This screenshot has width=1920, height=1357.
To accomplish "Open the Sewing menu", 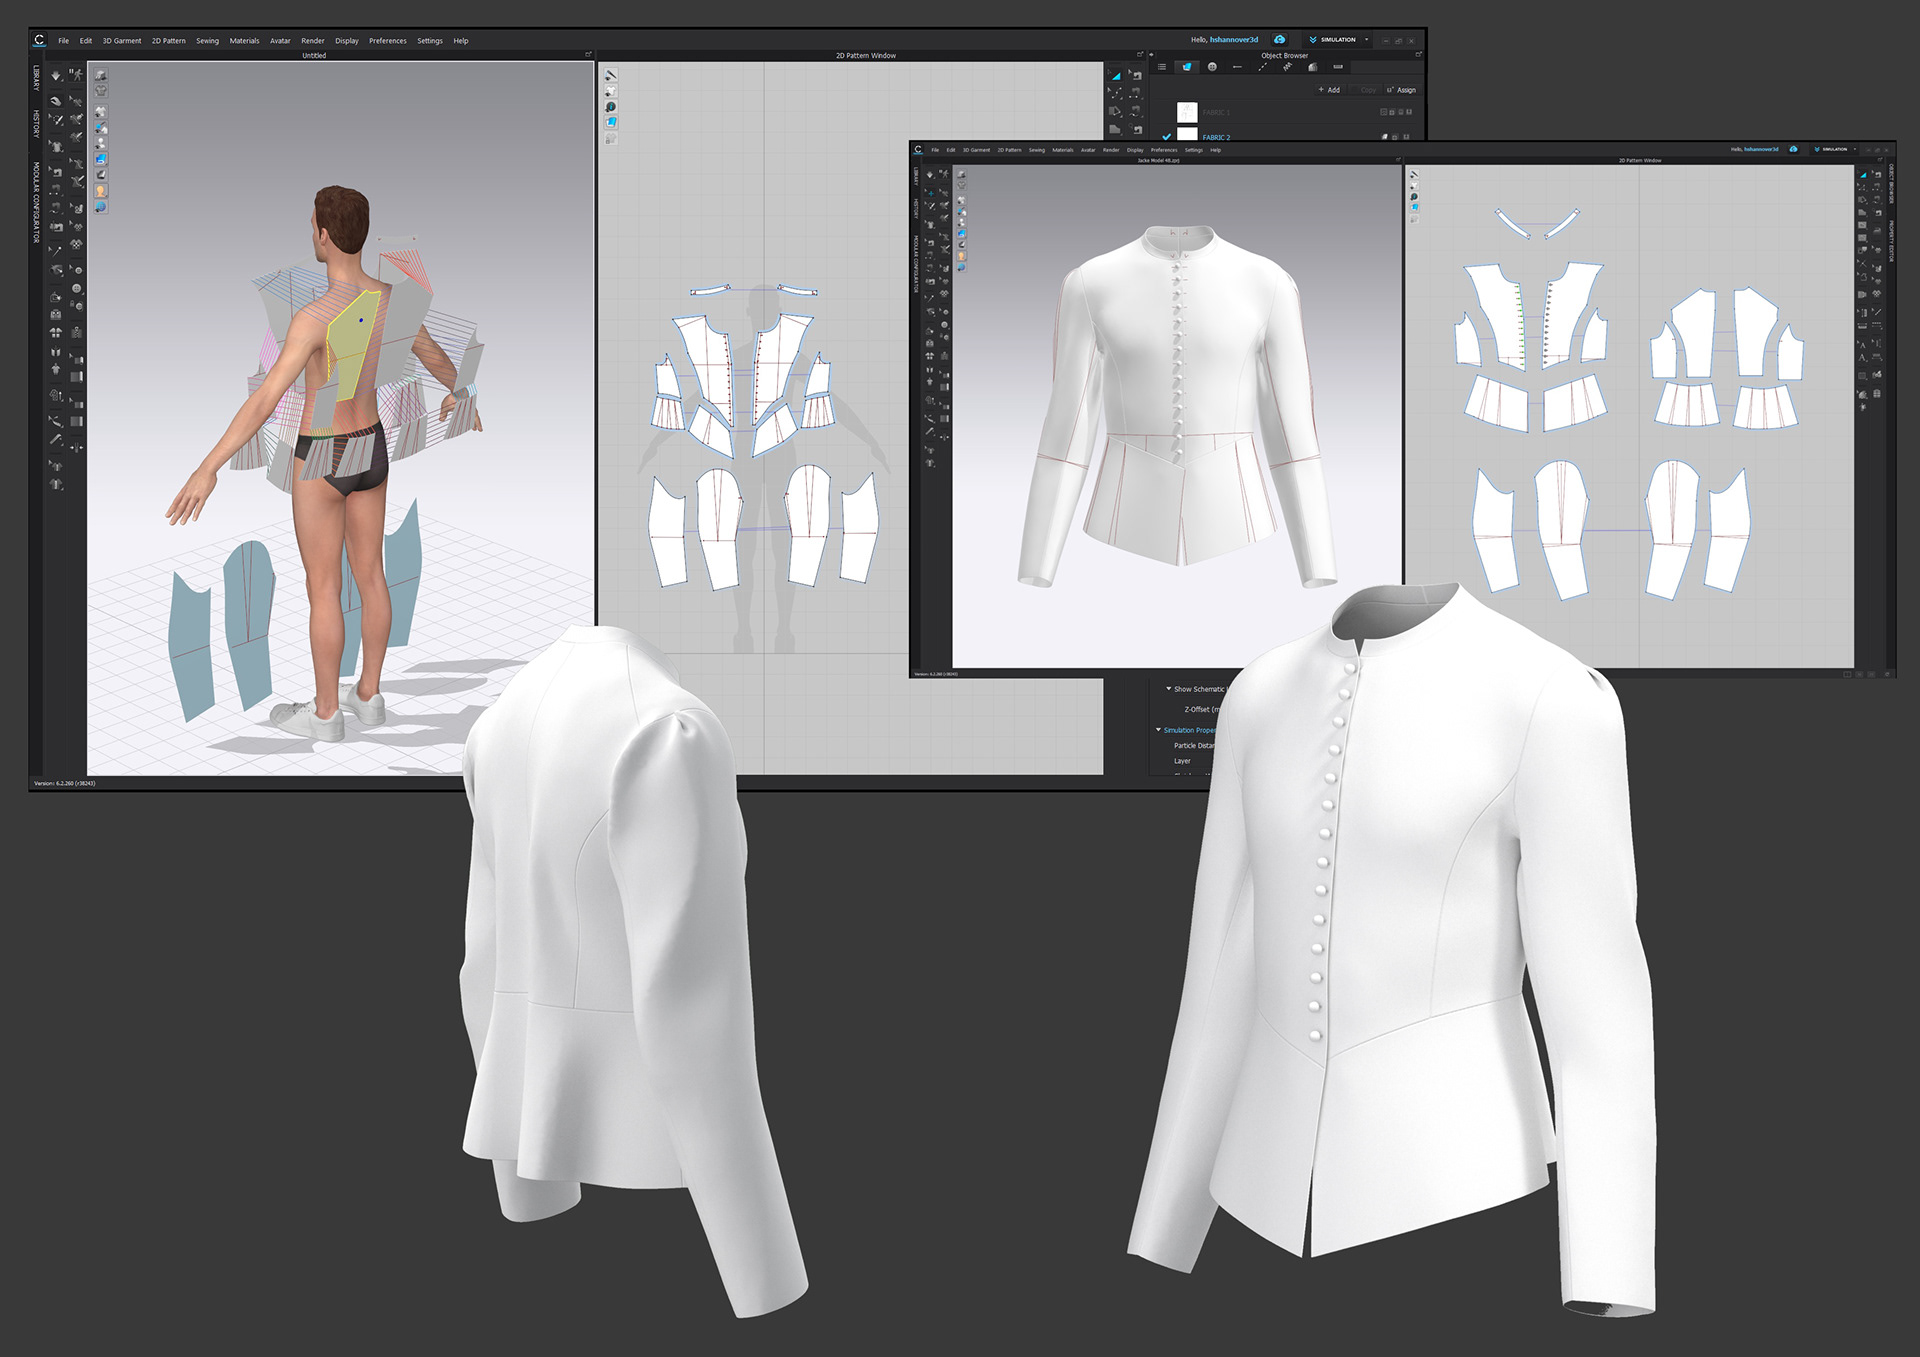I will click(x=207, y=41).
